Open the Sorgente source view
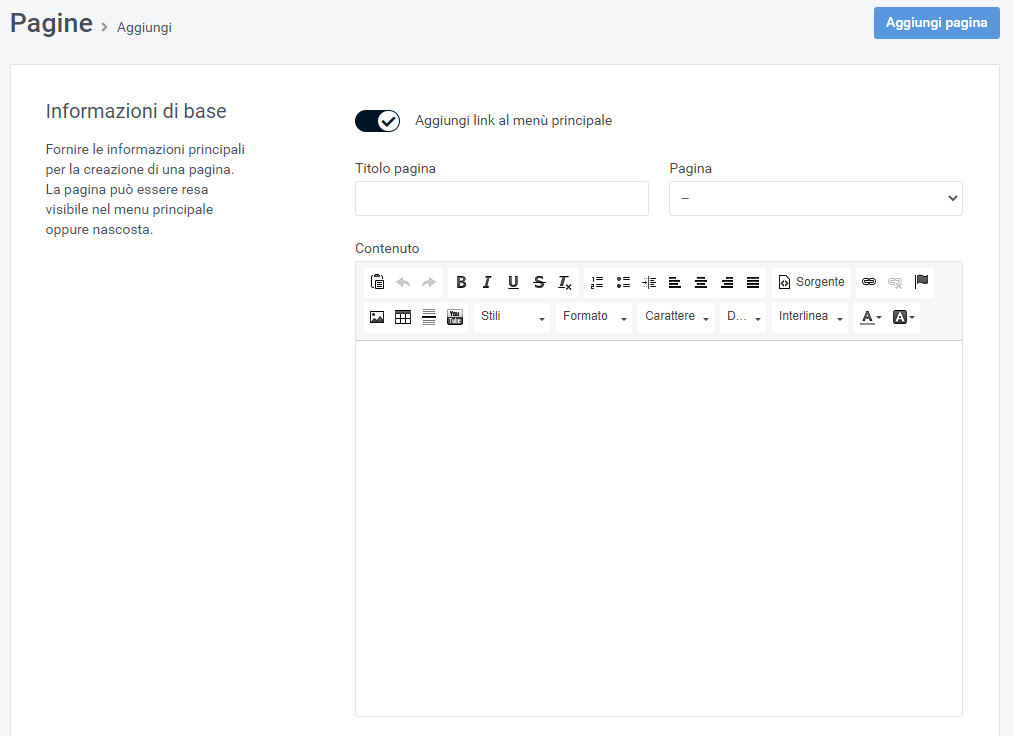 pyautogui.click(x=811, y=282)
